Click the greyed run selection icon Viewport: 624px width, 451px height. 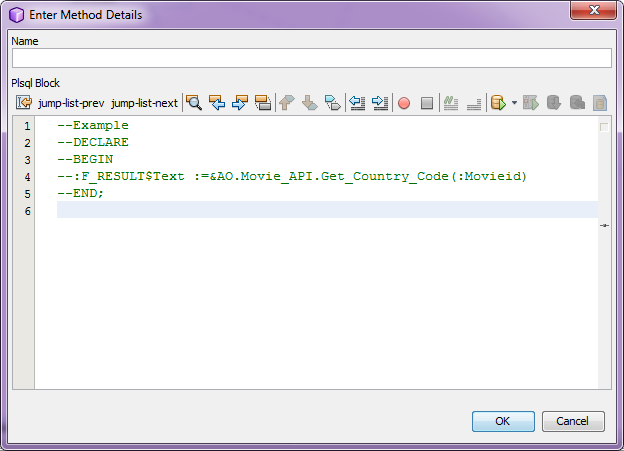530,103
